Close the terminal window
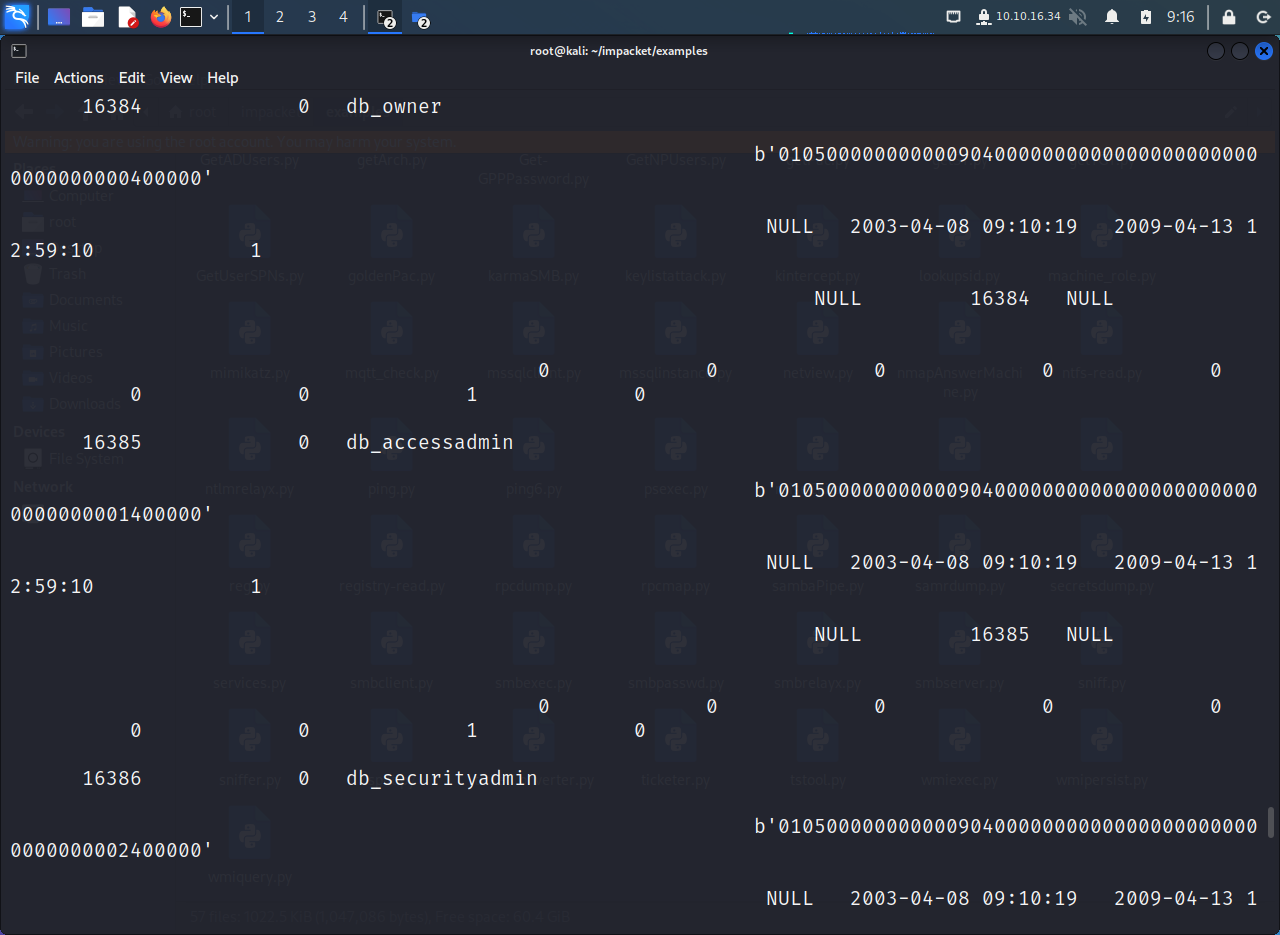The height and width of the screenshot is (935, 1280). point(1264,51)
